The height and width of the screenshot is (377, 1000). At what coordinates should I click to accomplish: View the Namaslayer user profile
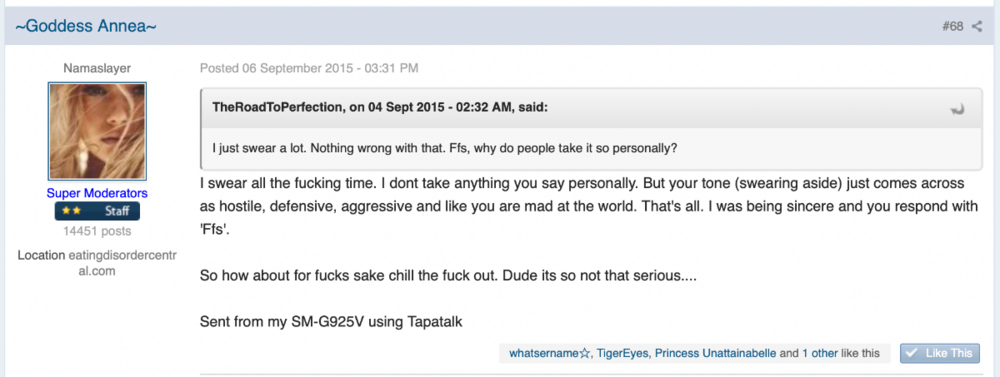pyautogui.click(x=97, y=68)
